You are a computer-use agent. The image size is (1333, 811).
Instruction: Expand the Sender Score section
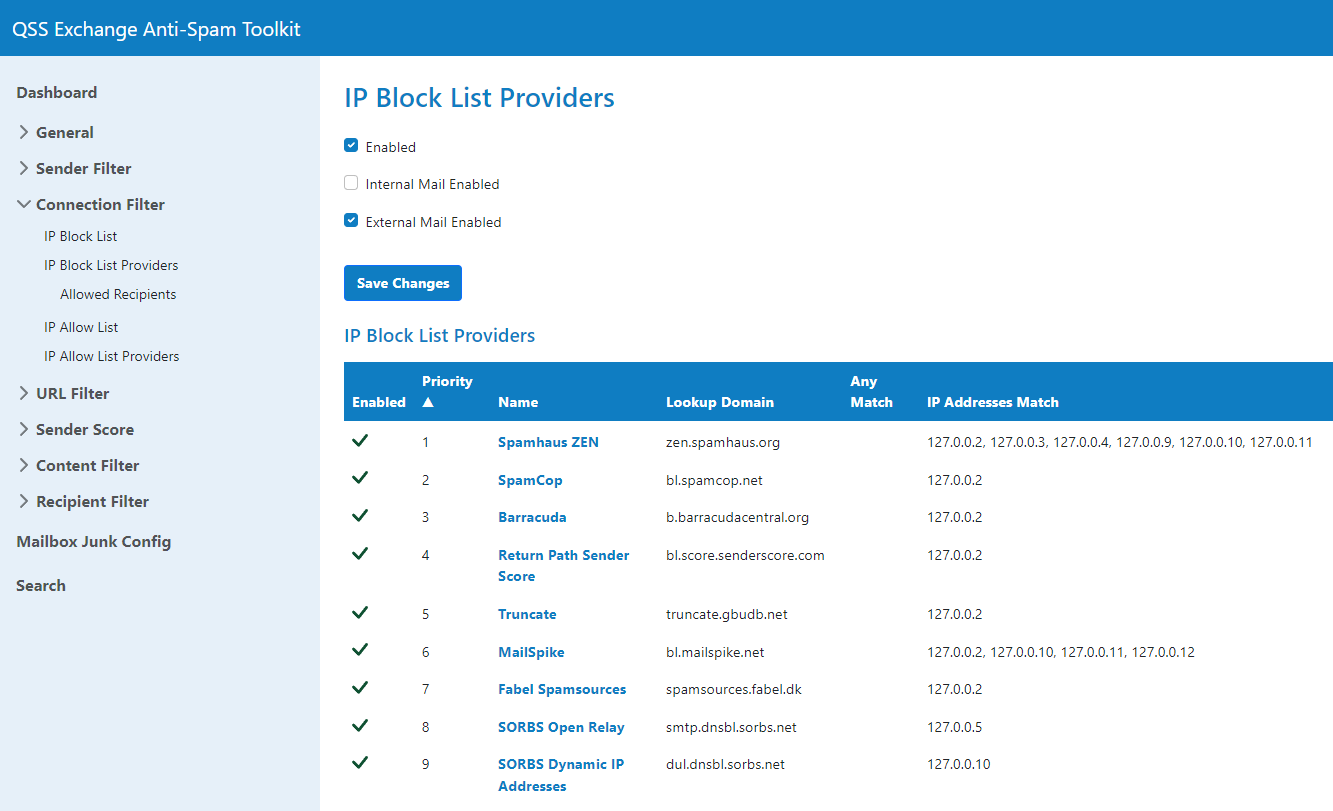[x=76, y=429]
